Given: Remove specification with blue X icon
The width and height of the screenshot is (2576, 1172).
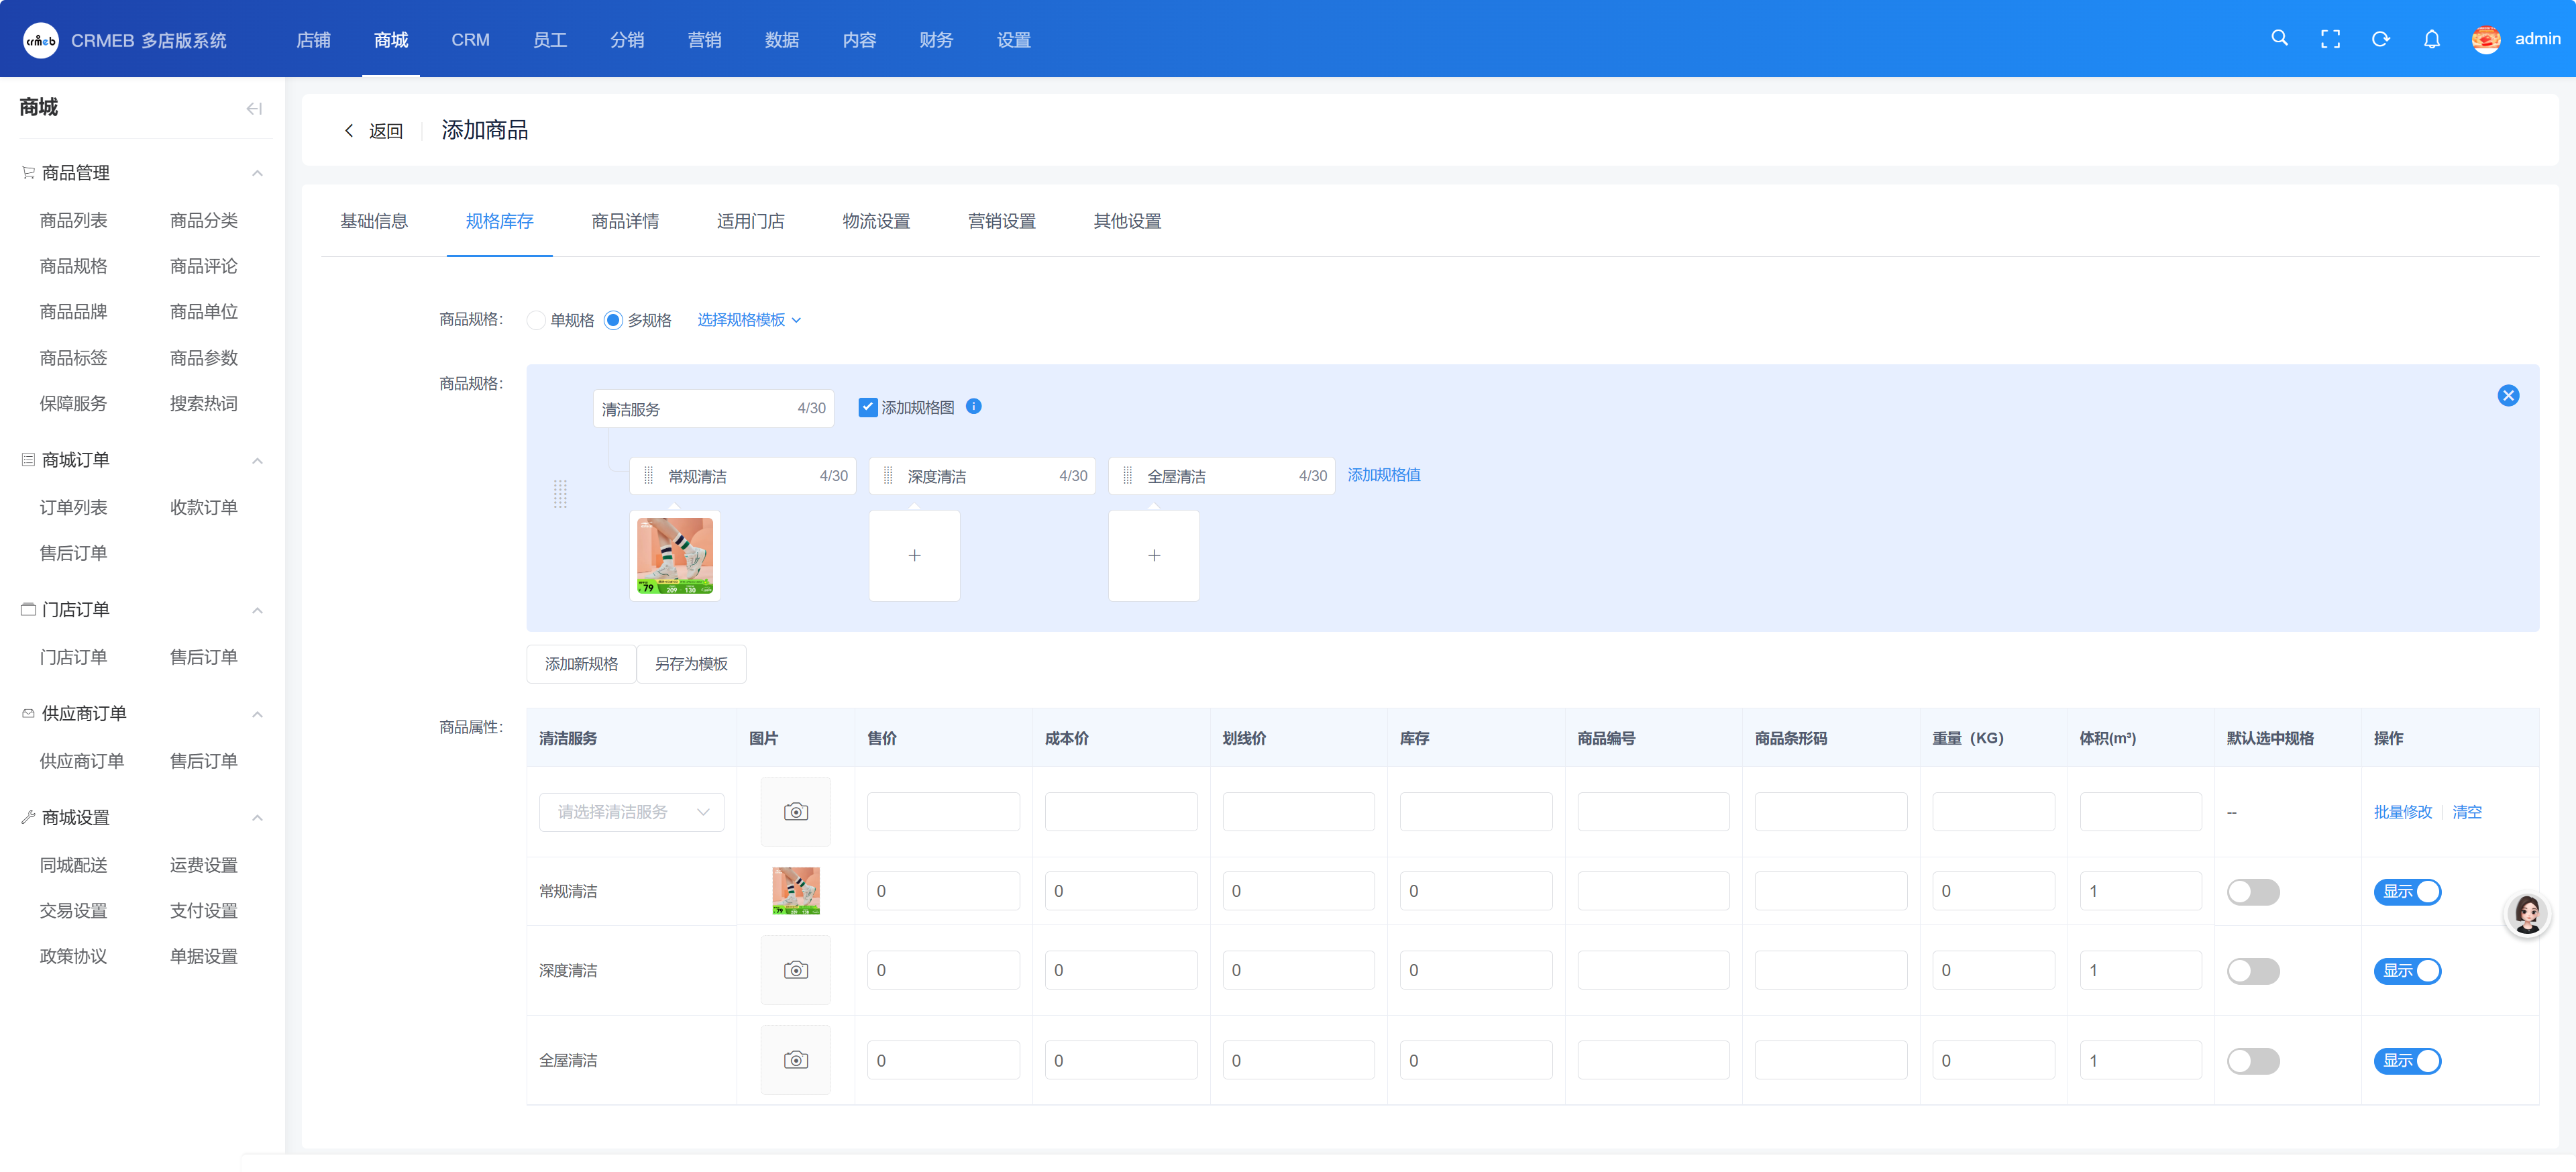Looking at the screenshot, I should [2508, 396].
